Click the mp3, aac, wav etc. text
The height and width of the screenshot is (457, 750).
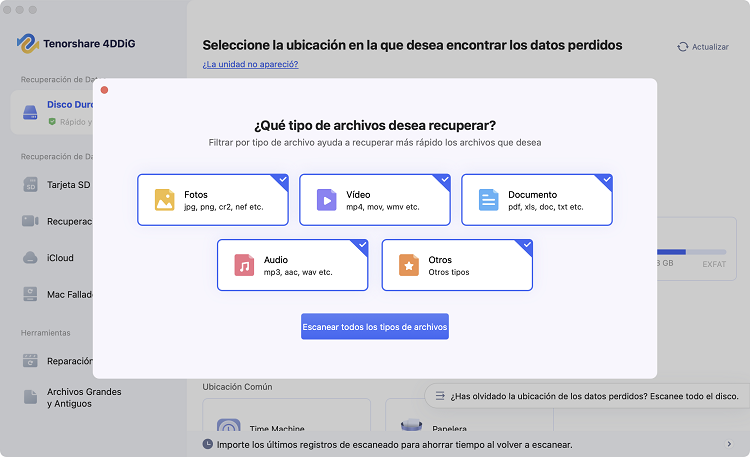(x=298, y=272)
